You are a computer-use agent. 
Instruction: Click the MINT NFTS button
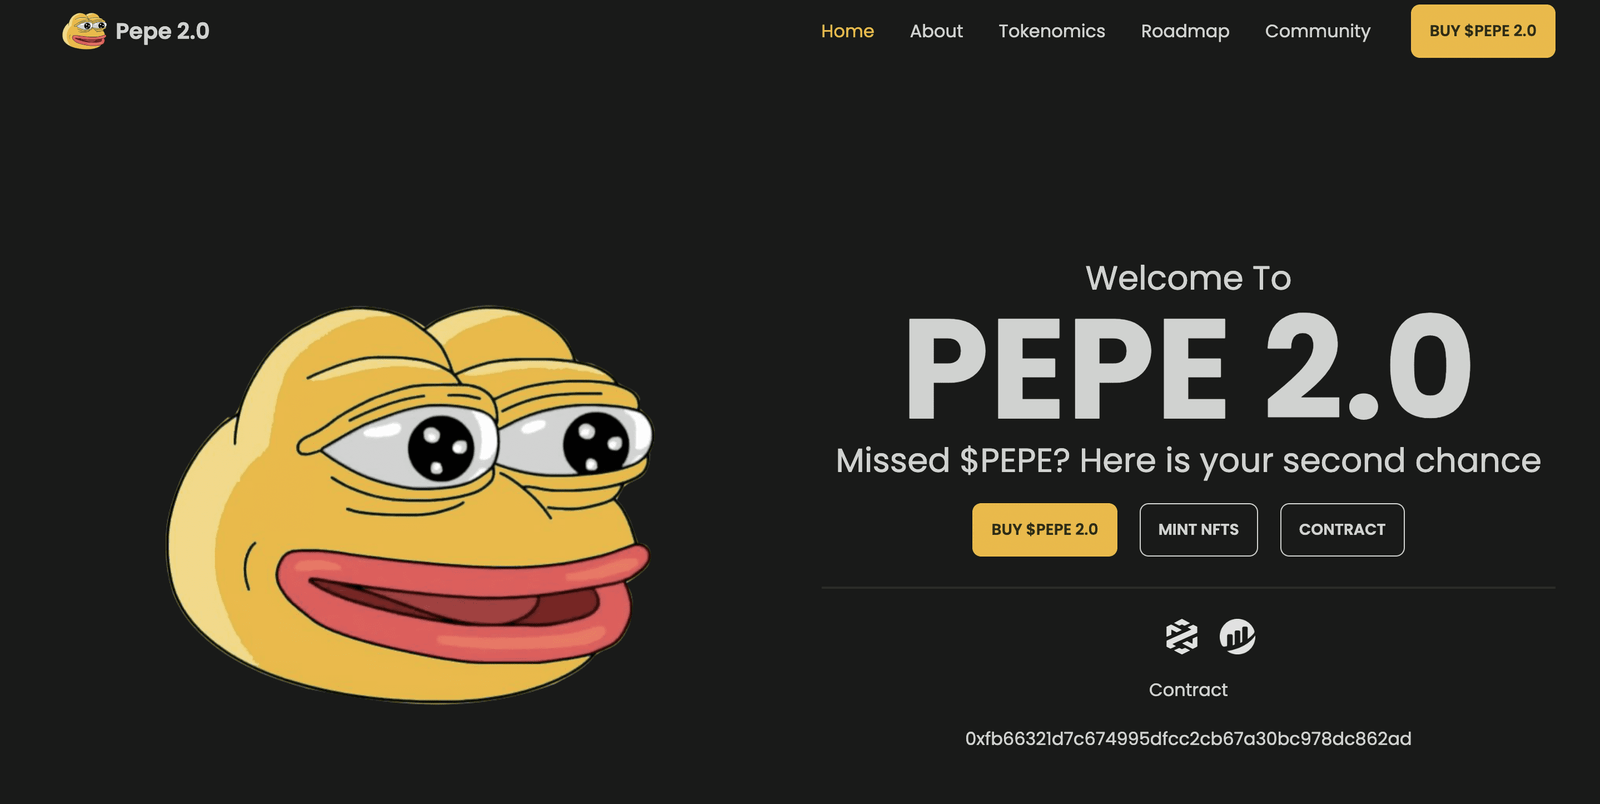(1198, 529)
